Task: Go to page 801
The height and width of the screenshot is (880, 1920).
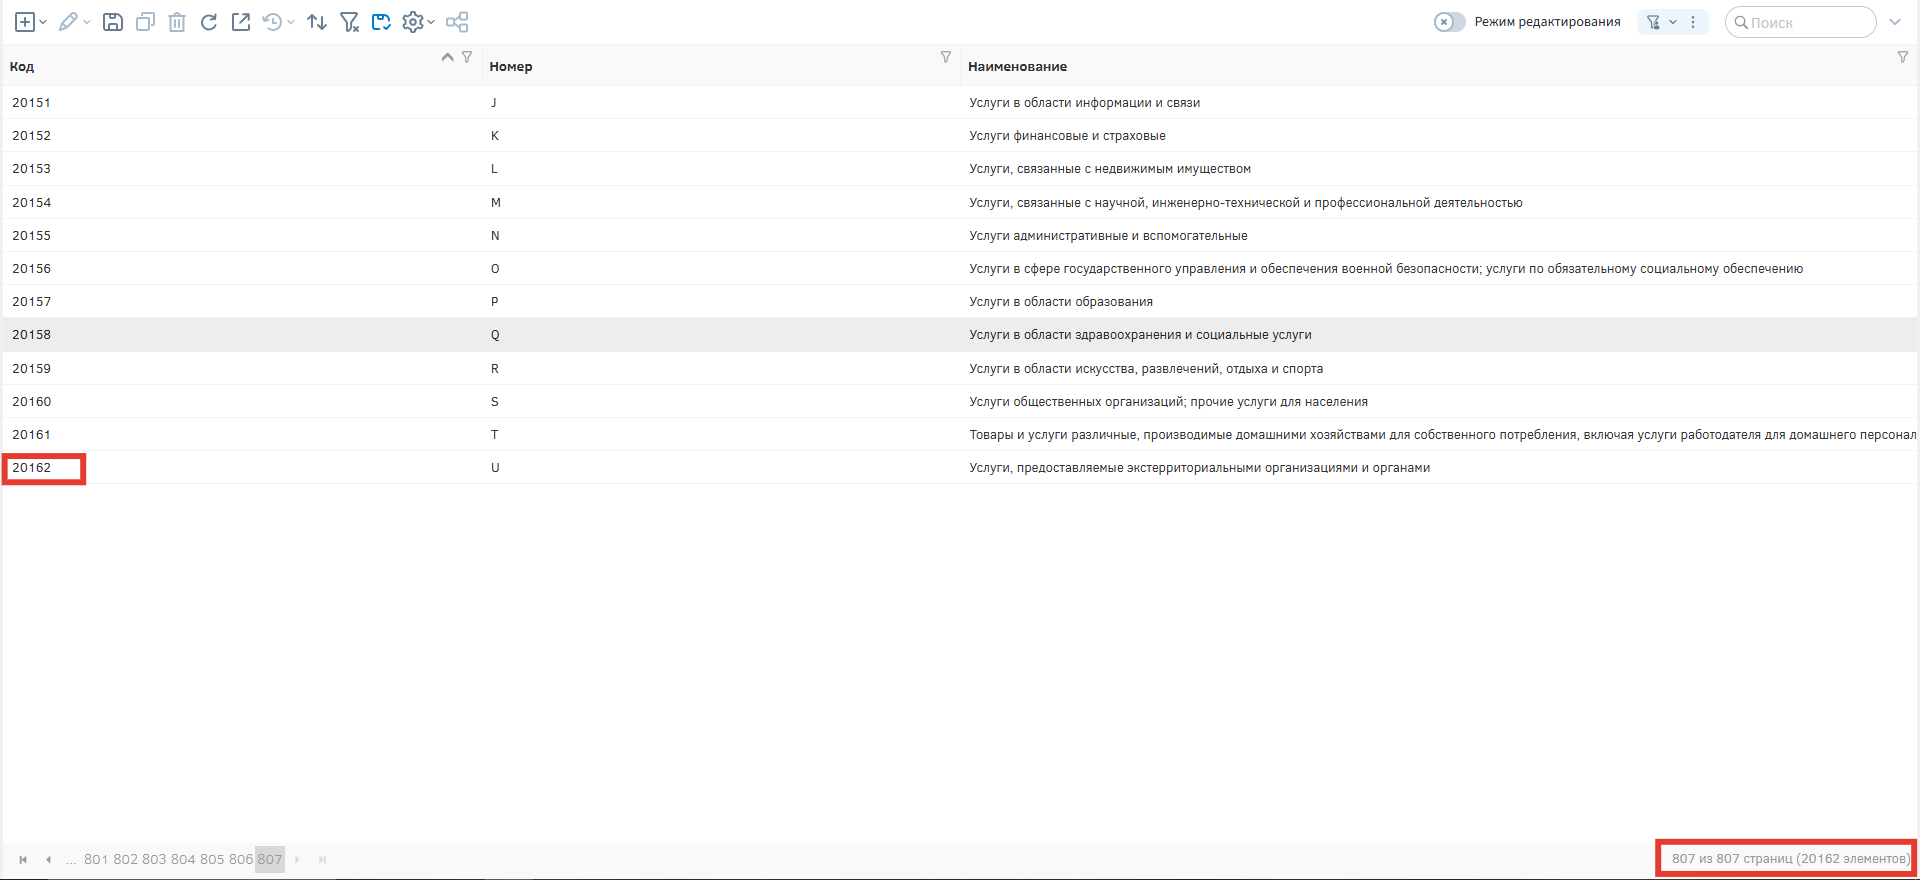Action: (96, 859)
